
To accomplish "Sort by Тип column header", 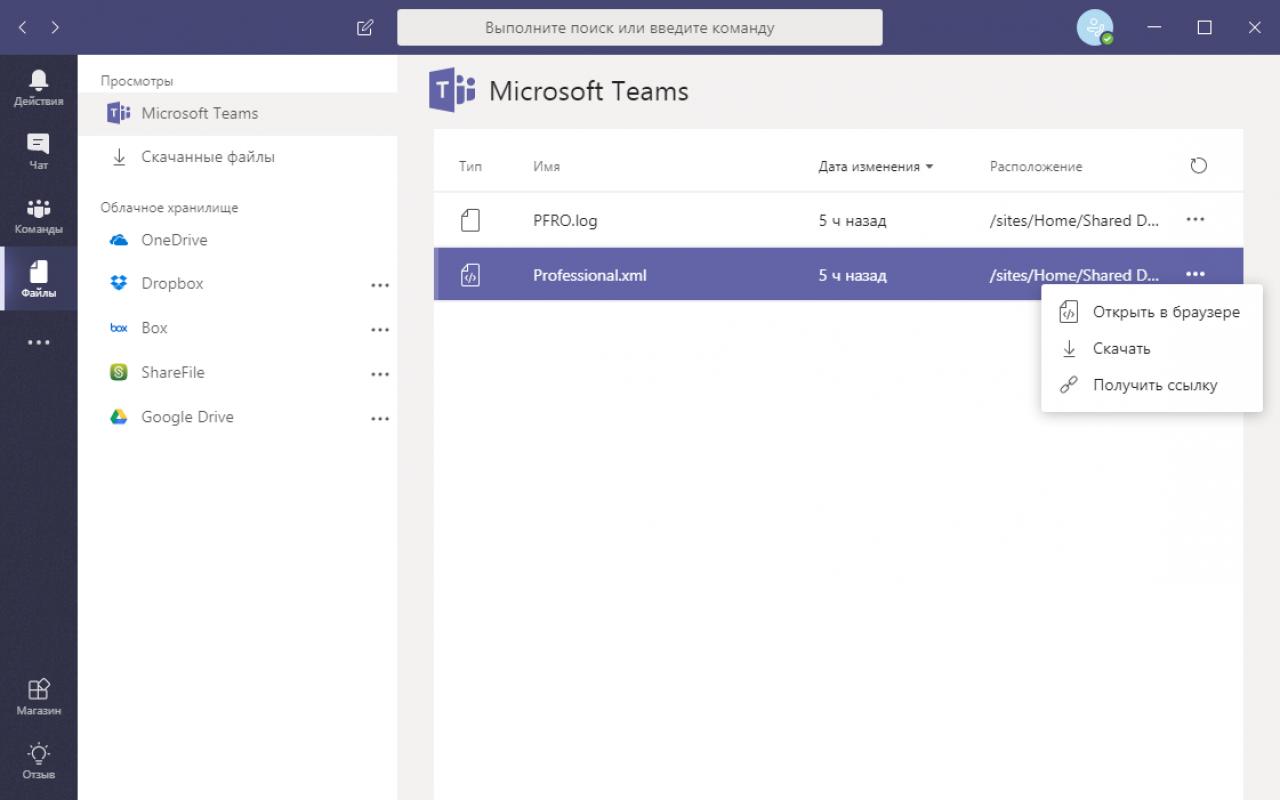I will [x=470, y=167].
